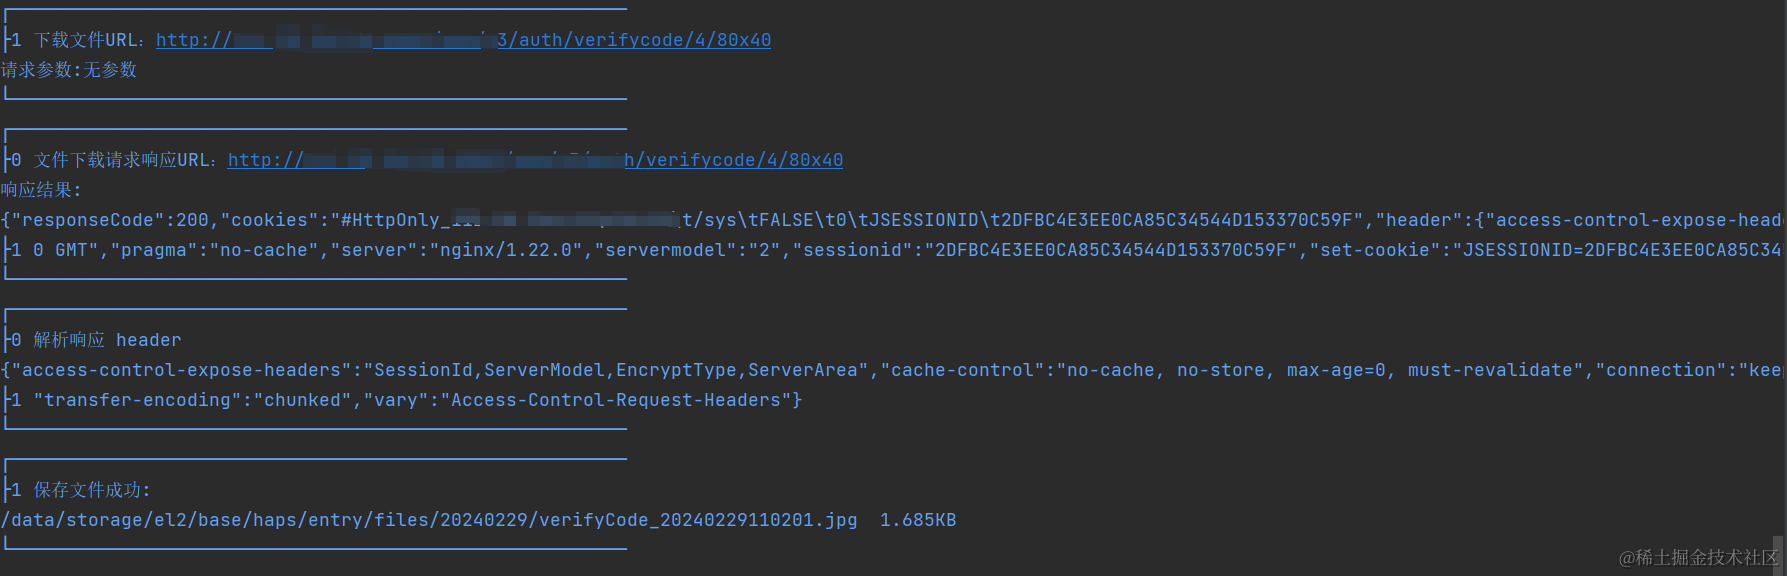Click the 解析响应 header log heading

(x=108, y=340)
